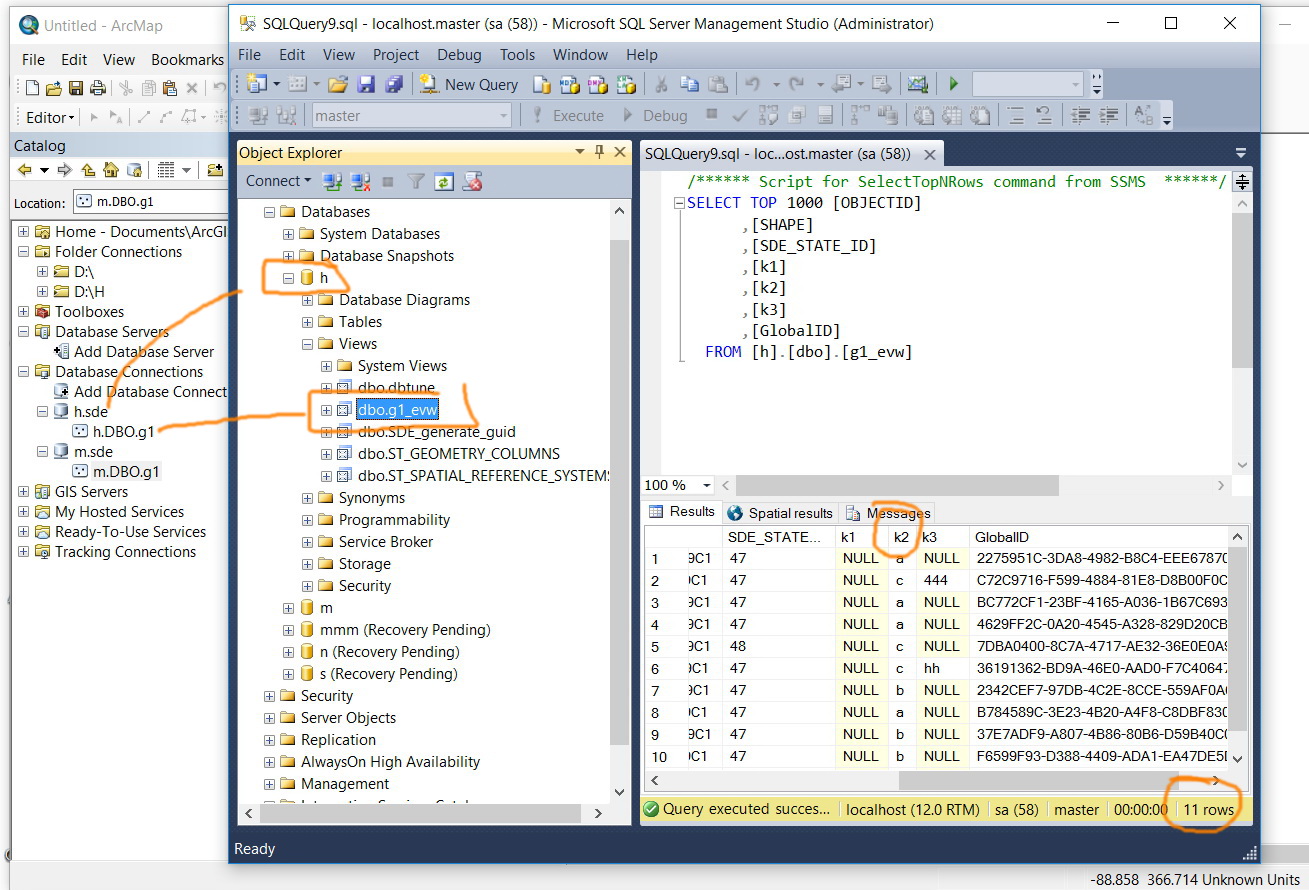Viewport: 1309px width, 890px height.
Task: Switch to the Spatial results tab
Action: (780, 513)
